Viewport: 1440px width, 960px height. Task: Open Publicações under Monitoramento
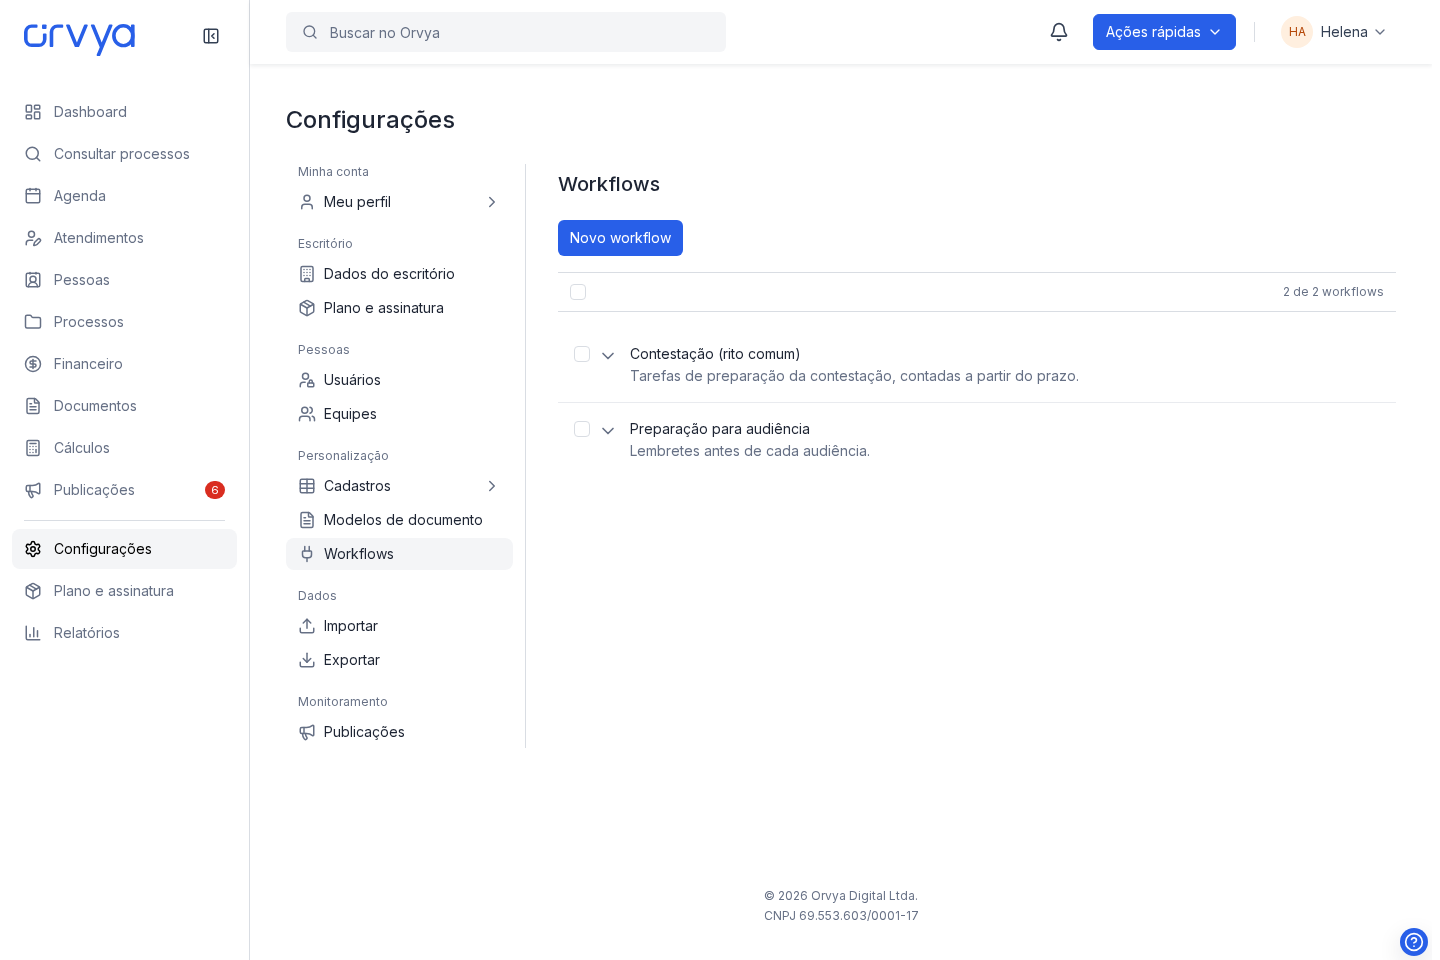399,732
